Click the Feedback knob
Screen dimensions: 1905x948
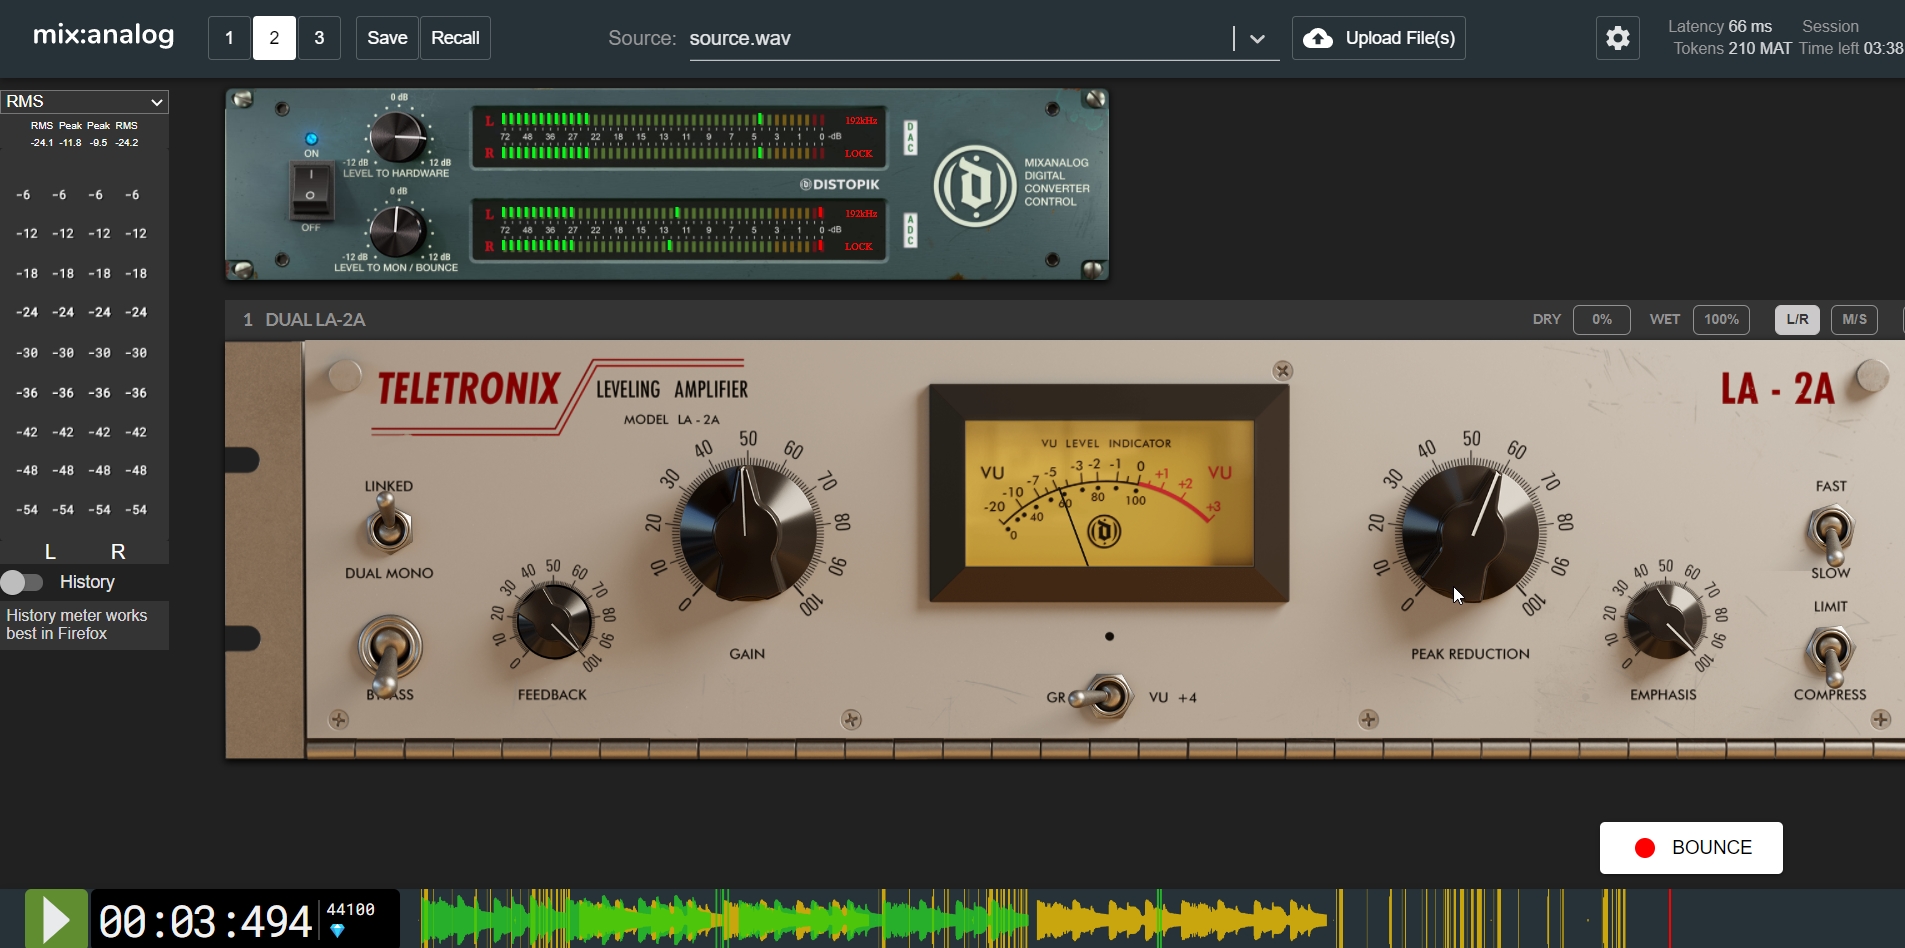(553, 622)
